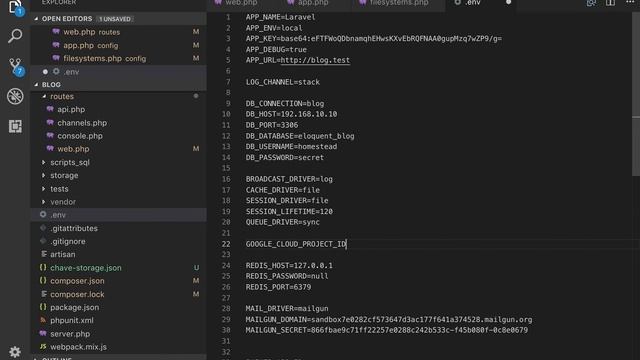Open console.php file
The width and height of the screenshot is (640, 360).
118,136
